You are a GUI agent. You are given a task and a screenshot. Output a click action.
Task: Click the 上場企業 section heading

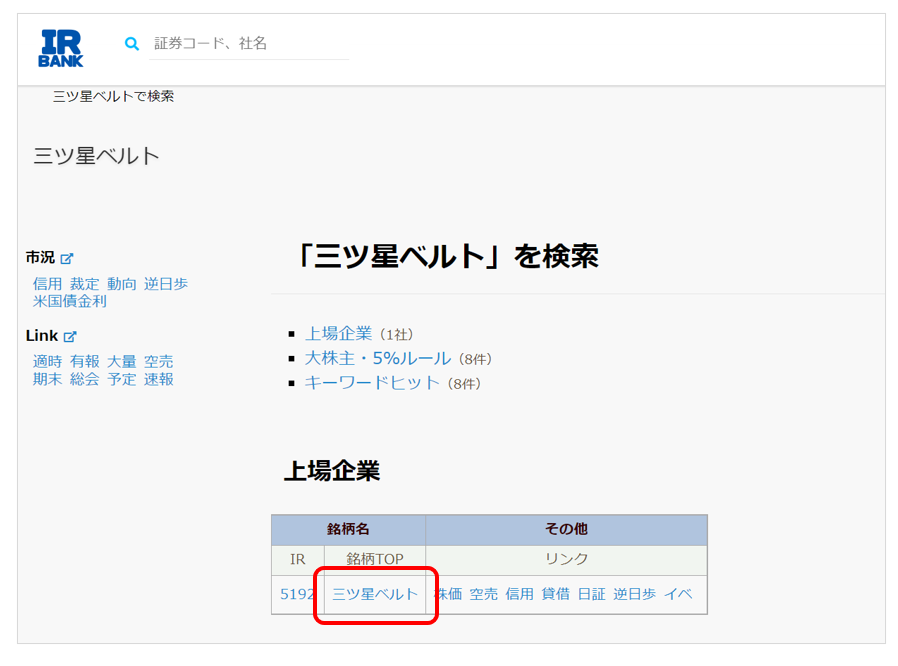332,471
